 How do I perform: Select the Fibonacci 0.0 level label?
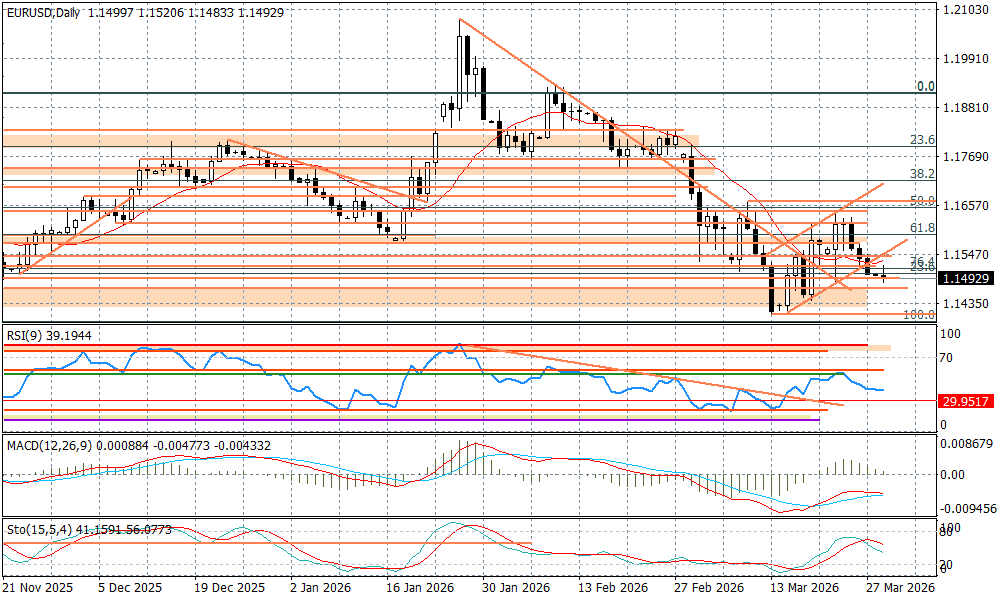tap(925, 87)
